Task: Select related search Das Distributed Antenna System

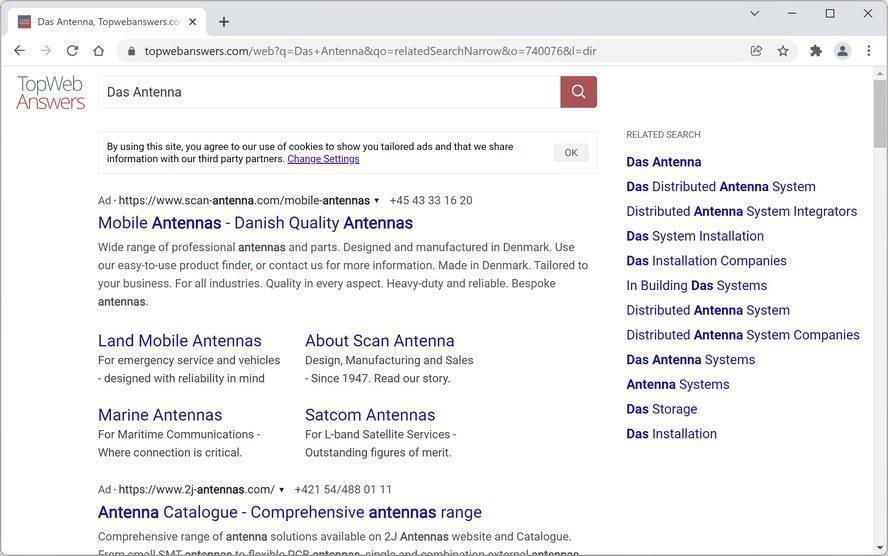Action: point(721,187)
